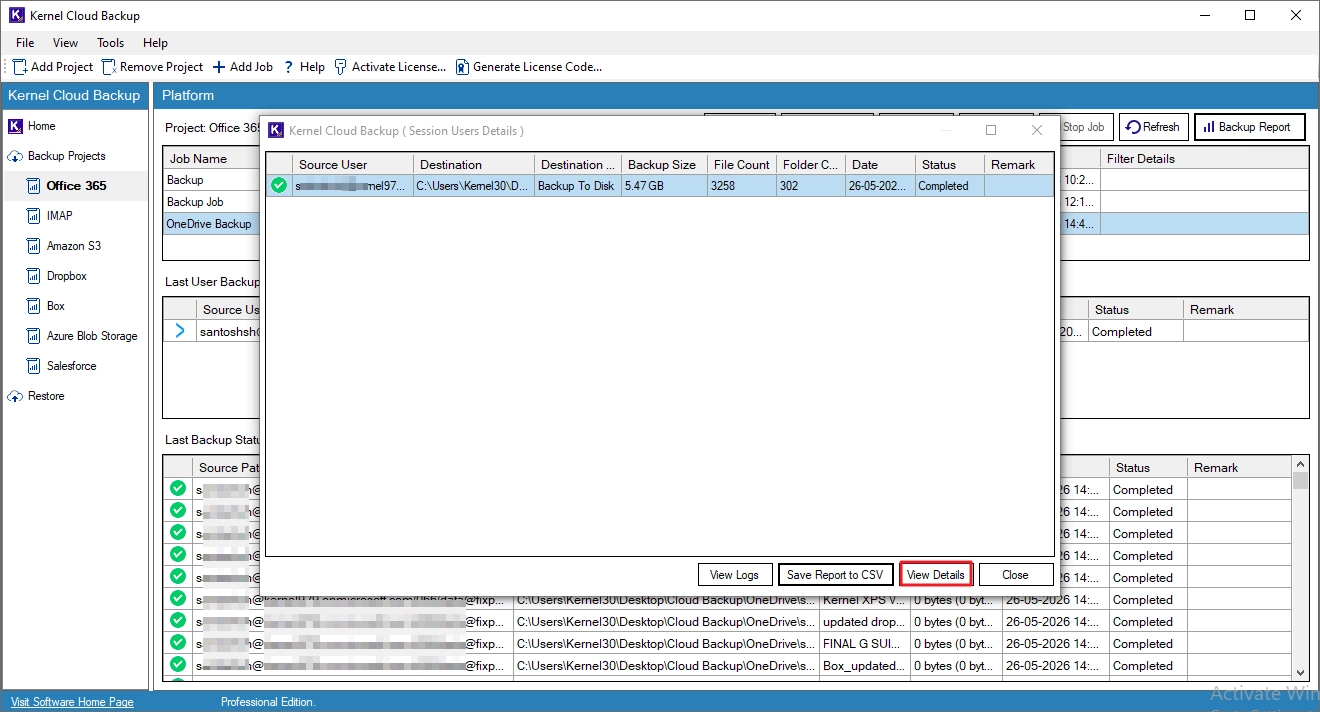
Task: Click the Add Job plus icon
Action: (x=219, y=67)
